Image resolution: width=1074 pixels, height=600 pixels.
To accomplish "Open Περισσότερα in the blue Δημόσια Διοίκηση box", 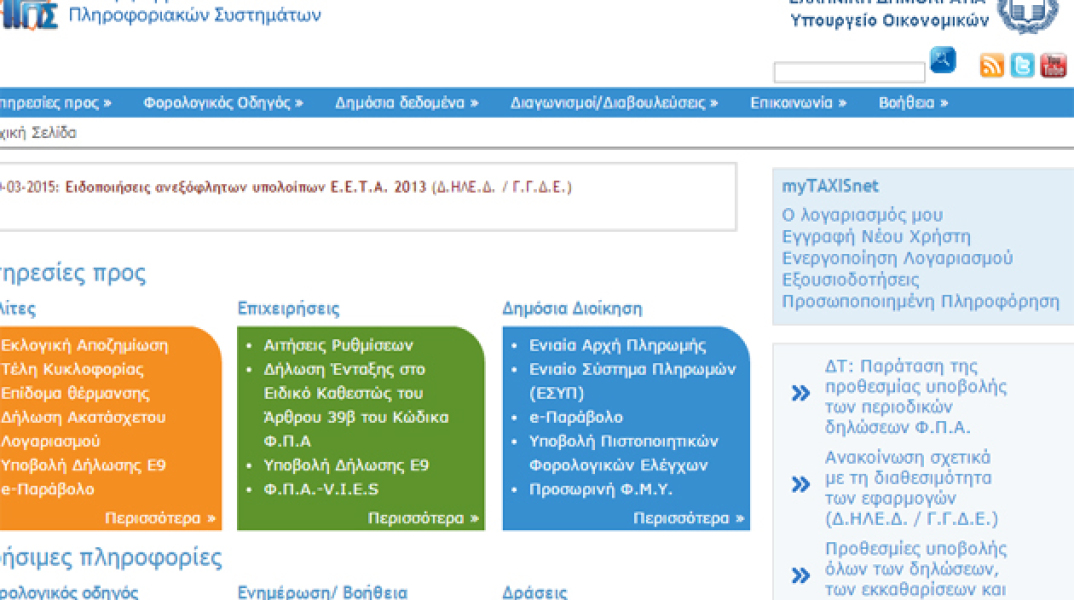I will 688,518.
